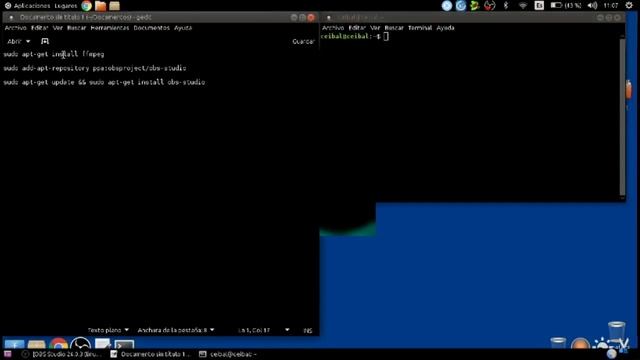Click the Abrir button in gedit
The width and height of the screenshot is (640, 360).
coord(14,41)
